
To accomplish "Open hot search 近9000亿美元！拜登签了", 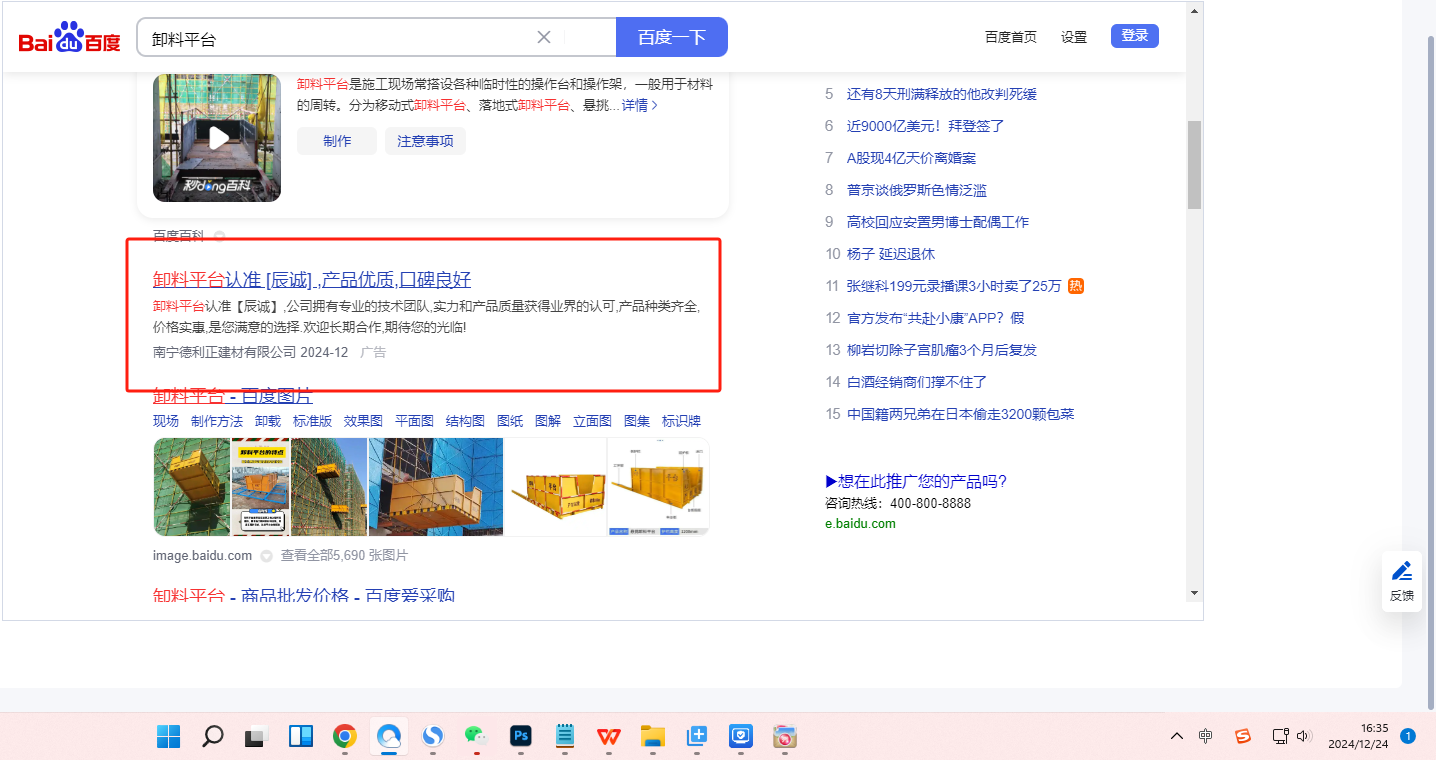I will click(926, 126).
